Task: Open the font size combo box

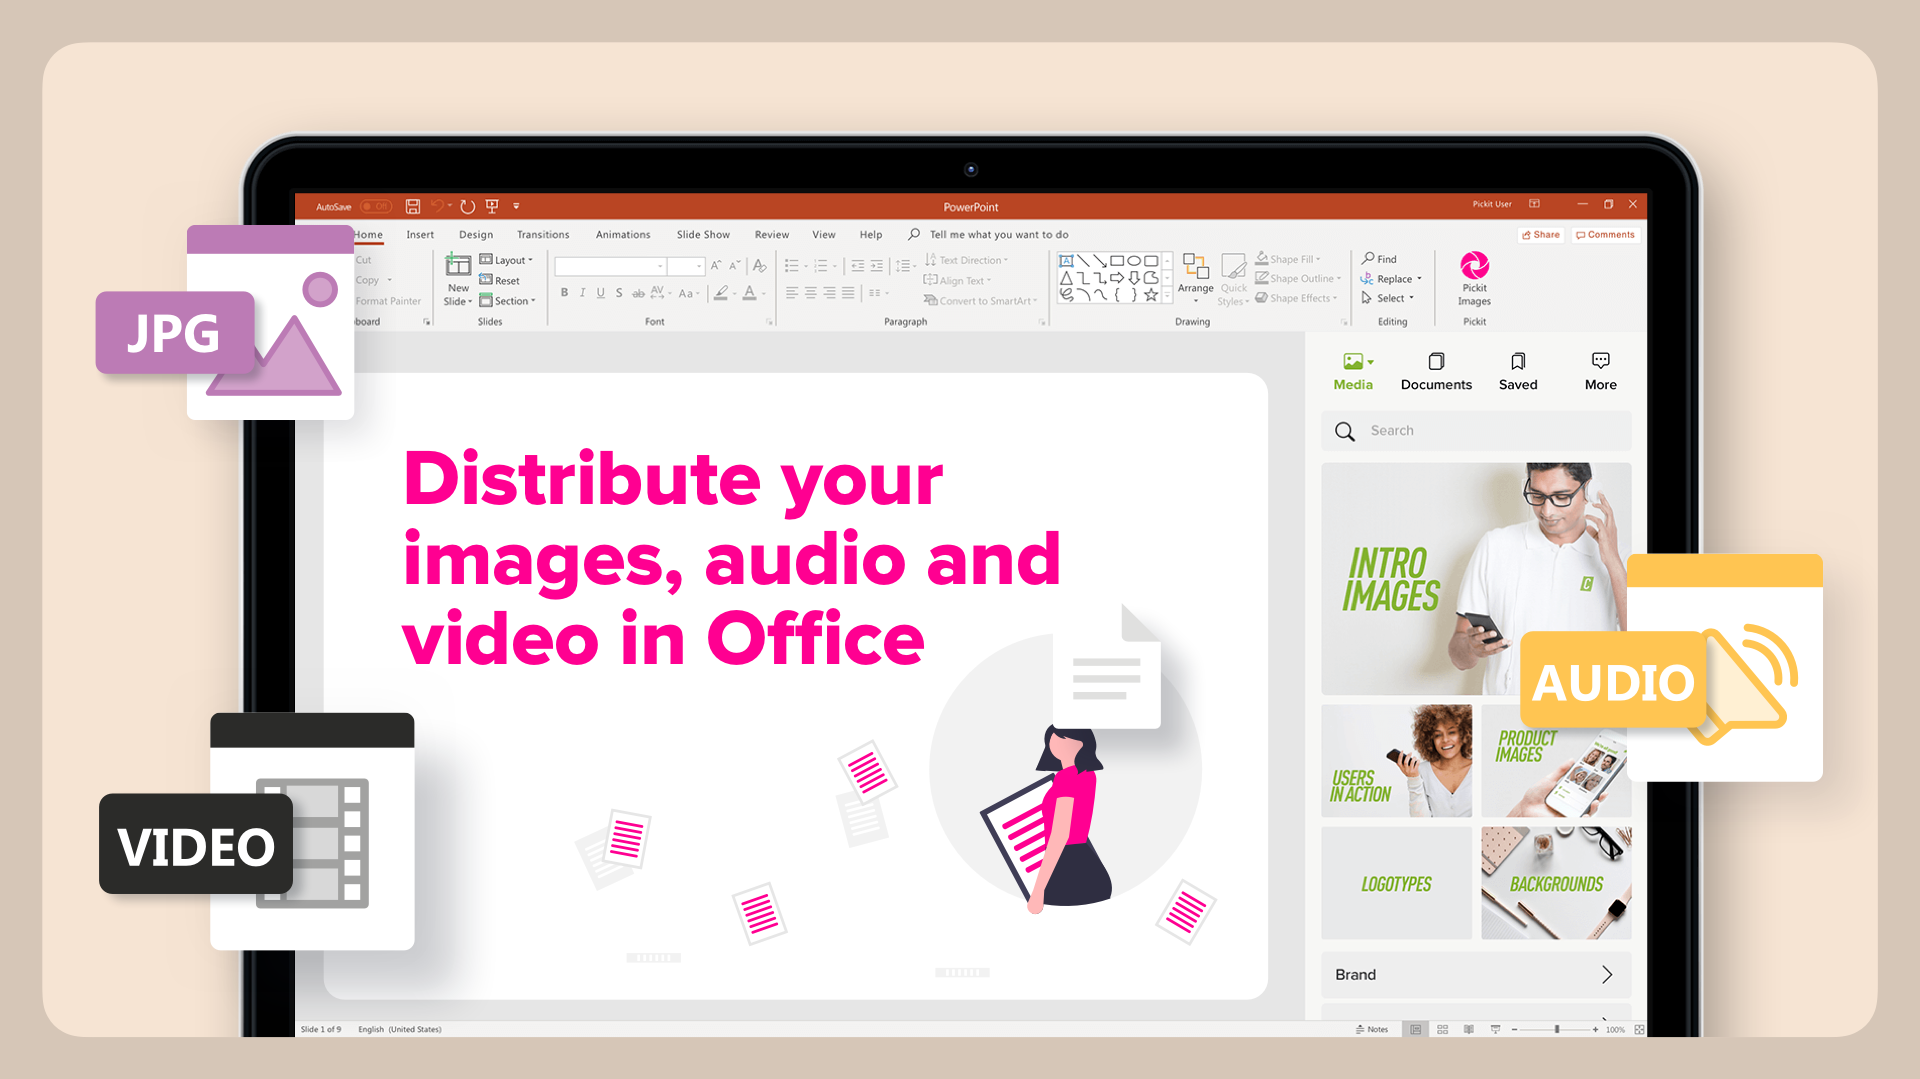Action: tap(686, 266)
